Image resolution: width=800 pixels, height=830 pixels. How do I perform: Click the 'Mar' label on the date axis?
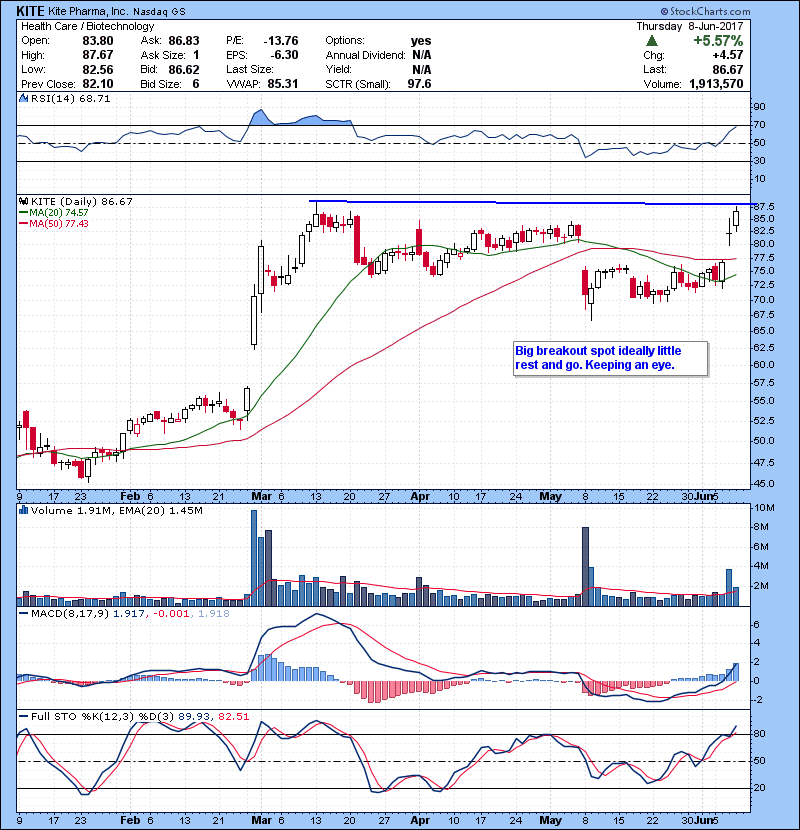(x=261, y=495)
